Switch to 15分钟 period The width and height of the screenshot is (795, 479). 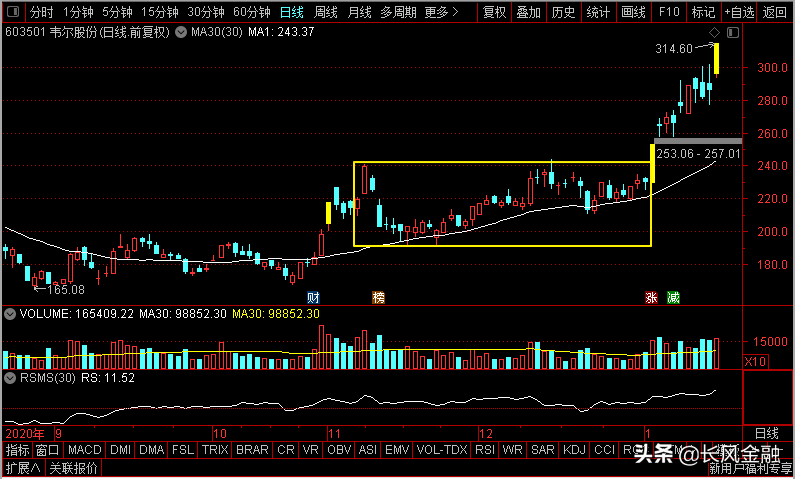pos(160,12)
